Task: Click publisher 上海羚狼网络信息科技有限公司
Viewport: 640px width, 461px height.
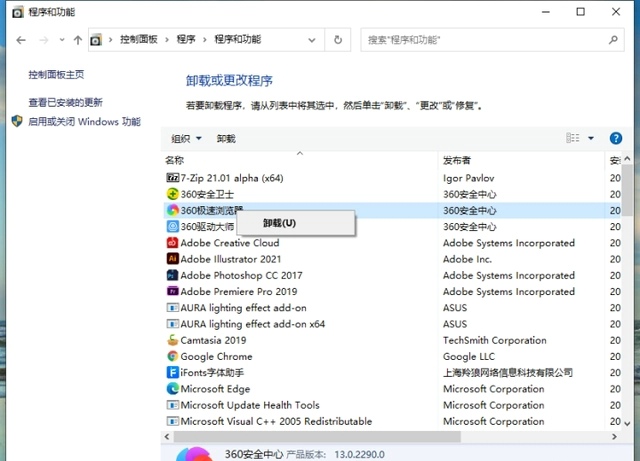Action: click(x=508, y=372)
